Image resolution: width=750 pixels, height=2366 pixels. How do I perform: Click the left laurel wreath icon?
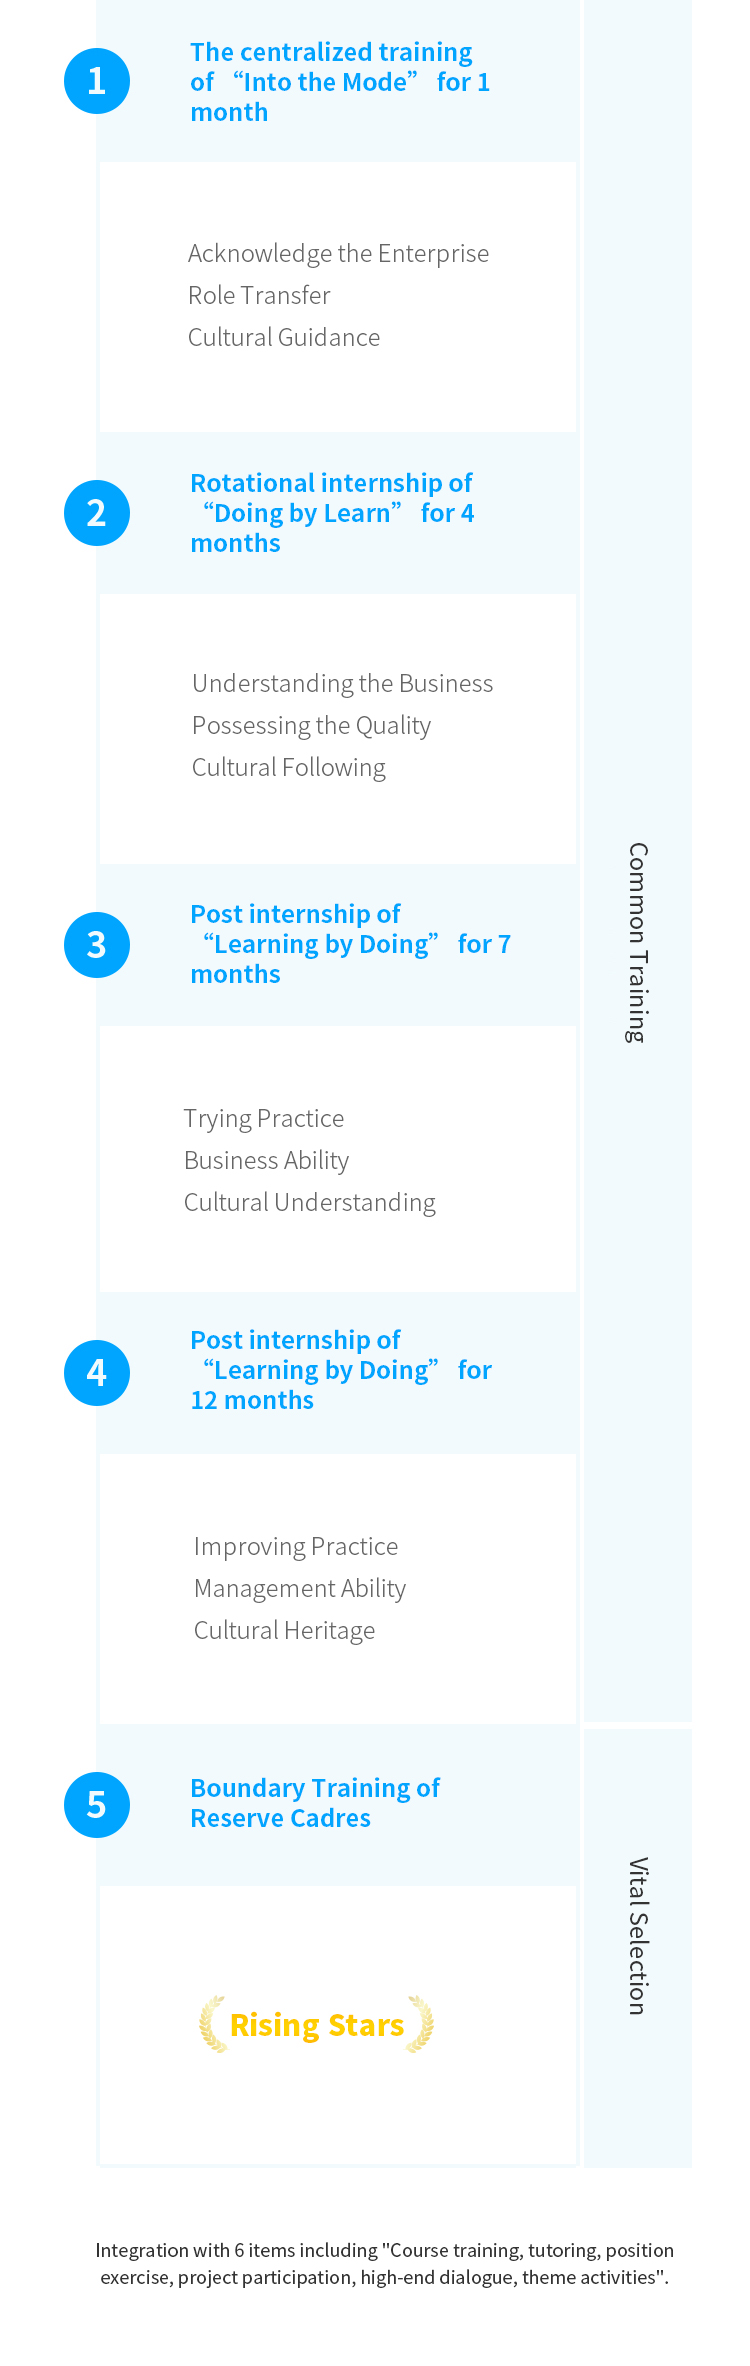point(213,2024)
